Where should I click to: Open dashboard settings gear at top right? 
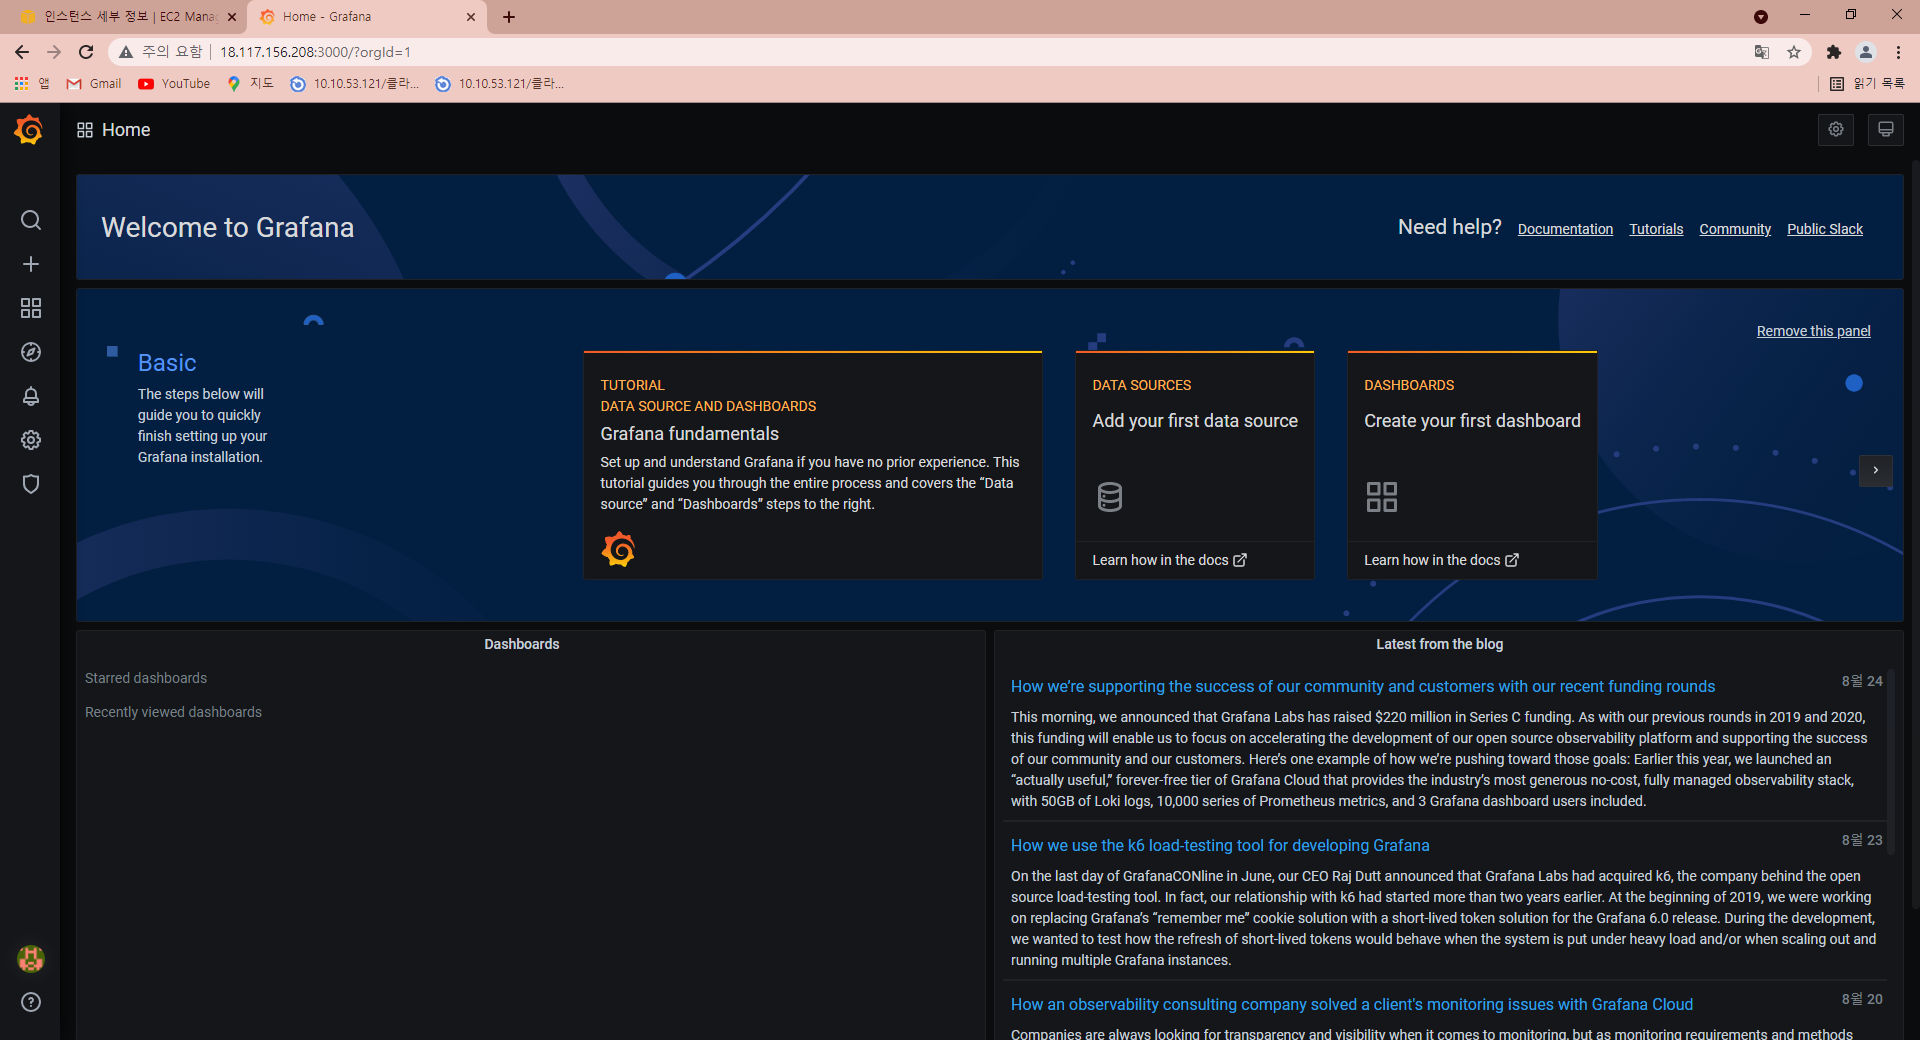[x=1836, y=130]
